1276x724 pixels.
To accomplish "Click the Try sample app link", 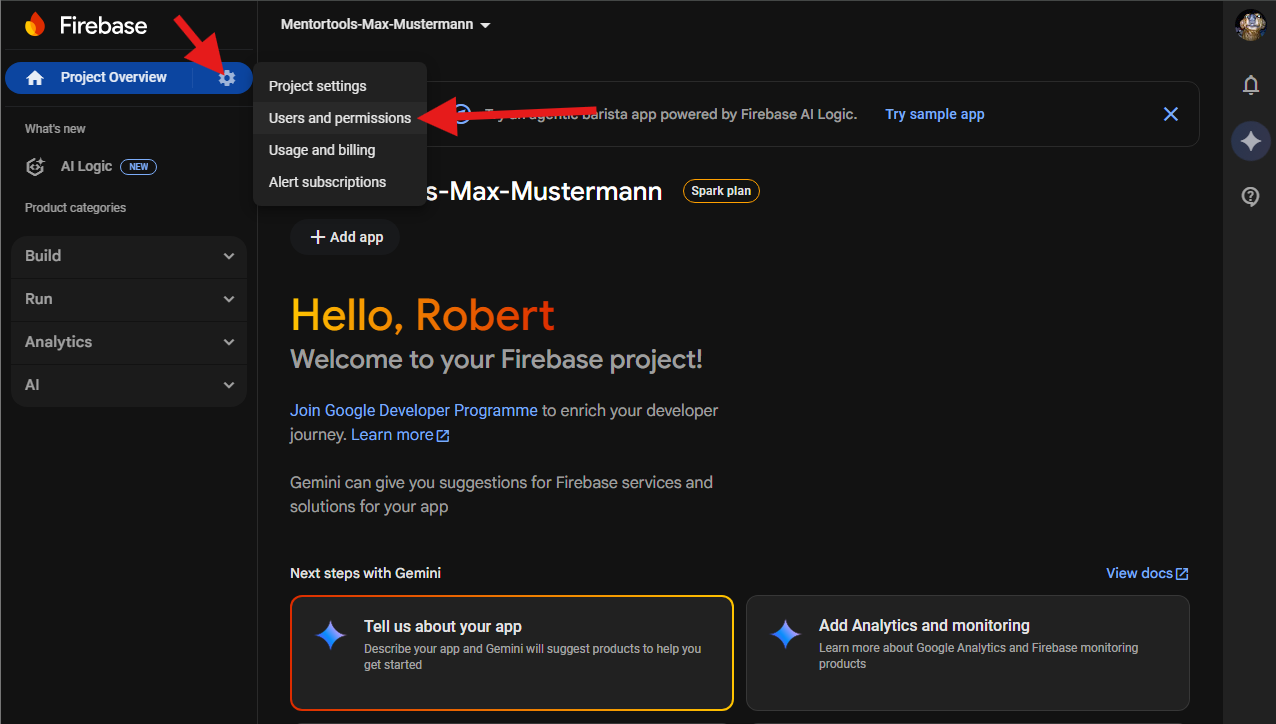I will point(935,114).
